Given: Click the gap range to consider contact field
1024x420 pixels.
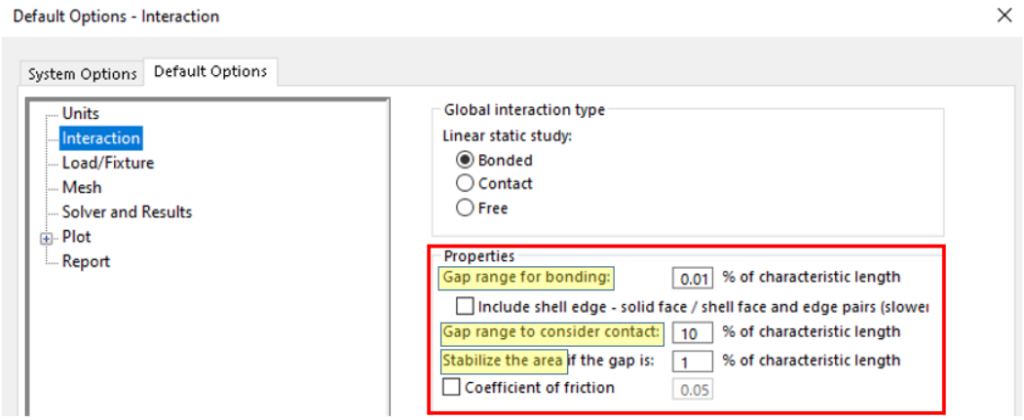Looking at the screenshot, I should 692,332.
